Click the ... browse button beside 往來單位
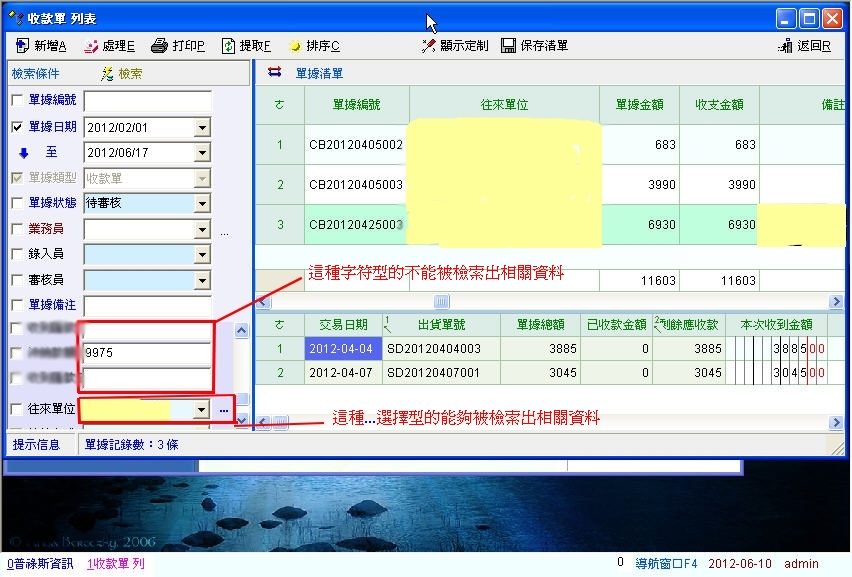 [x=223, y=410]
